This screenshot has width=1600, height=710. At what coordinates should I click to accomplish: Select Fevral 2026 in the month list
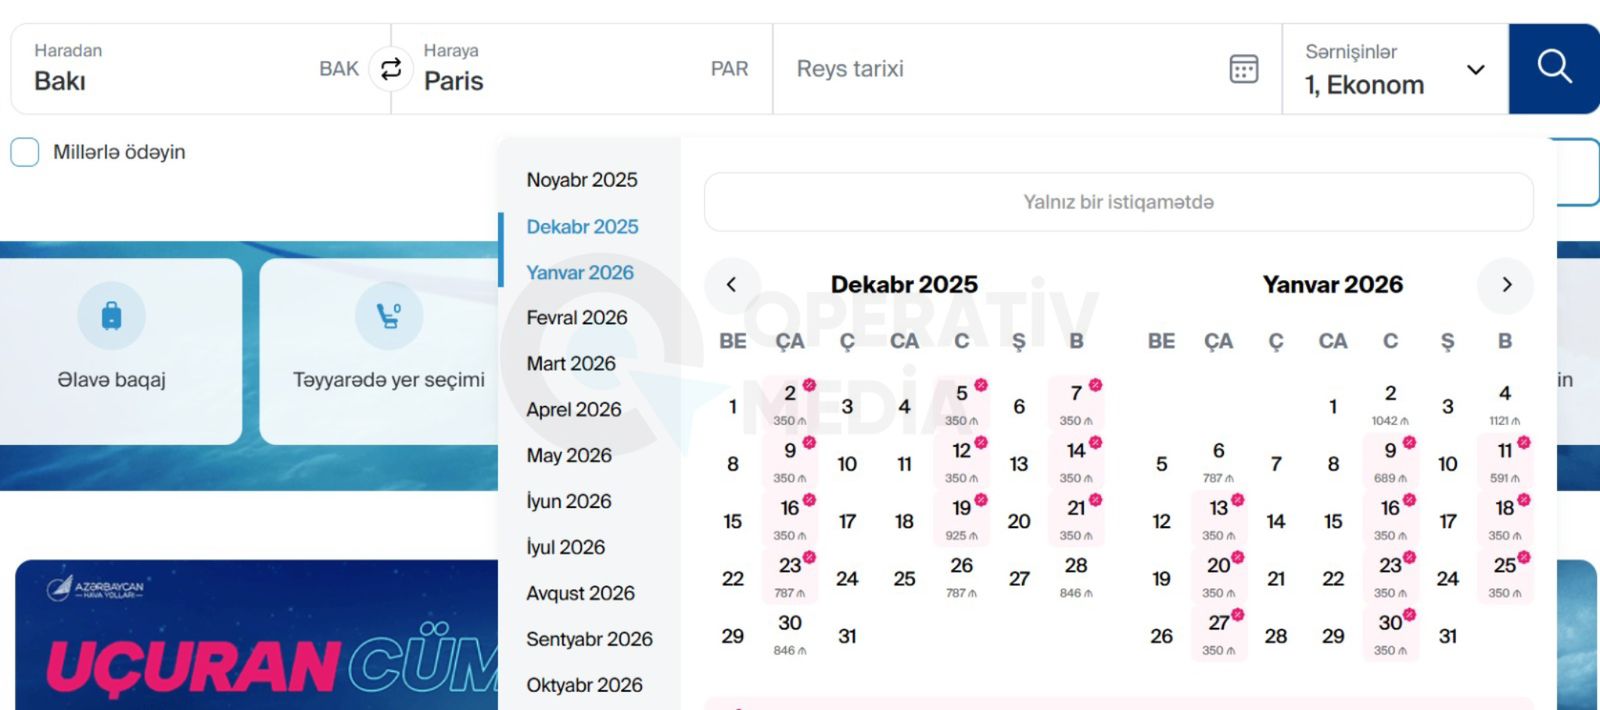[x=577, y=318]
